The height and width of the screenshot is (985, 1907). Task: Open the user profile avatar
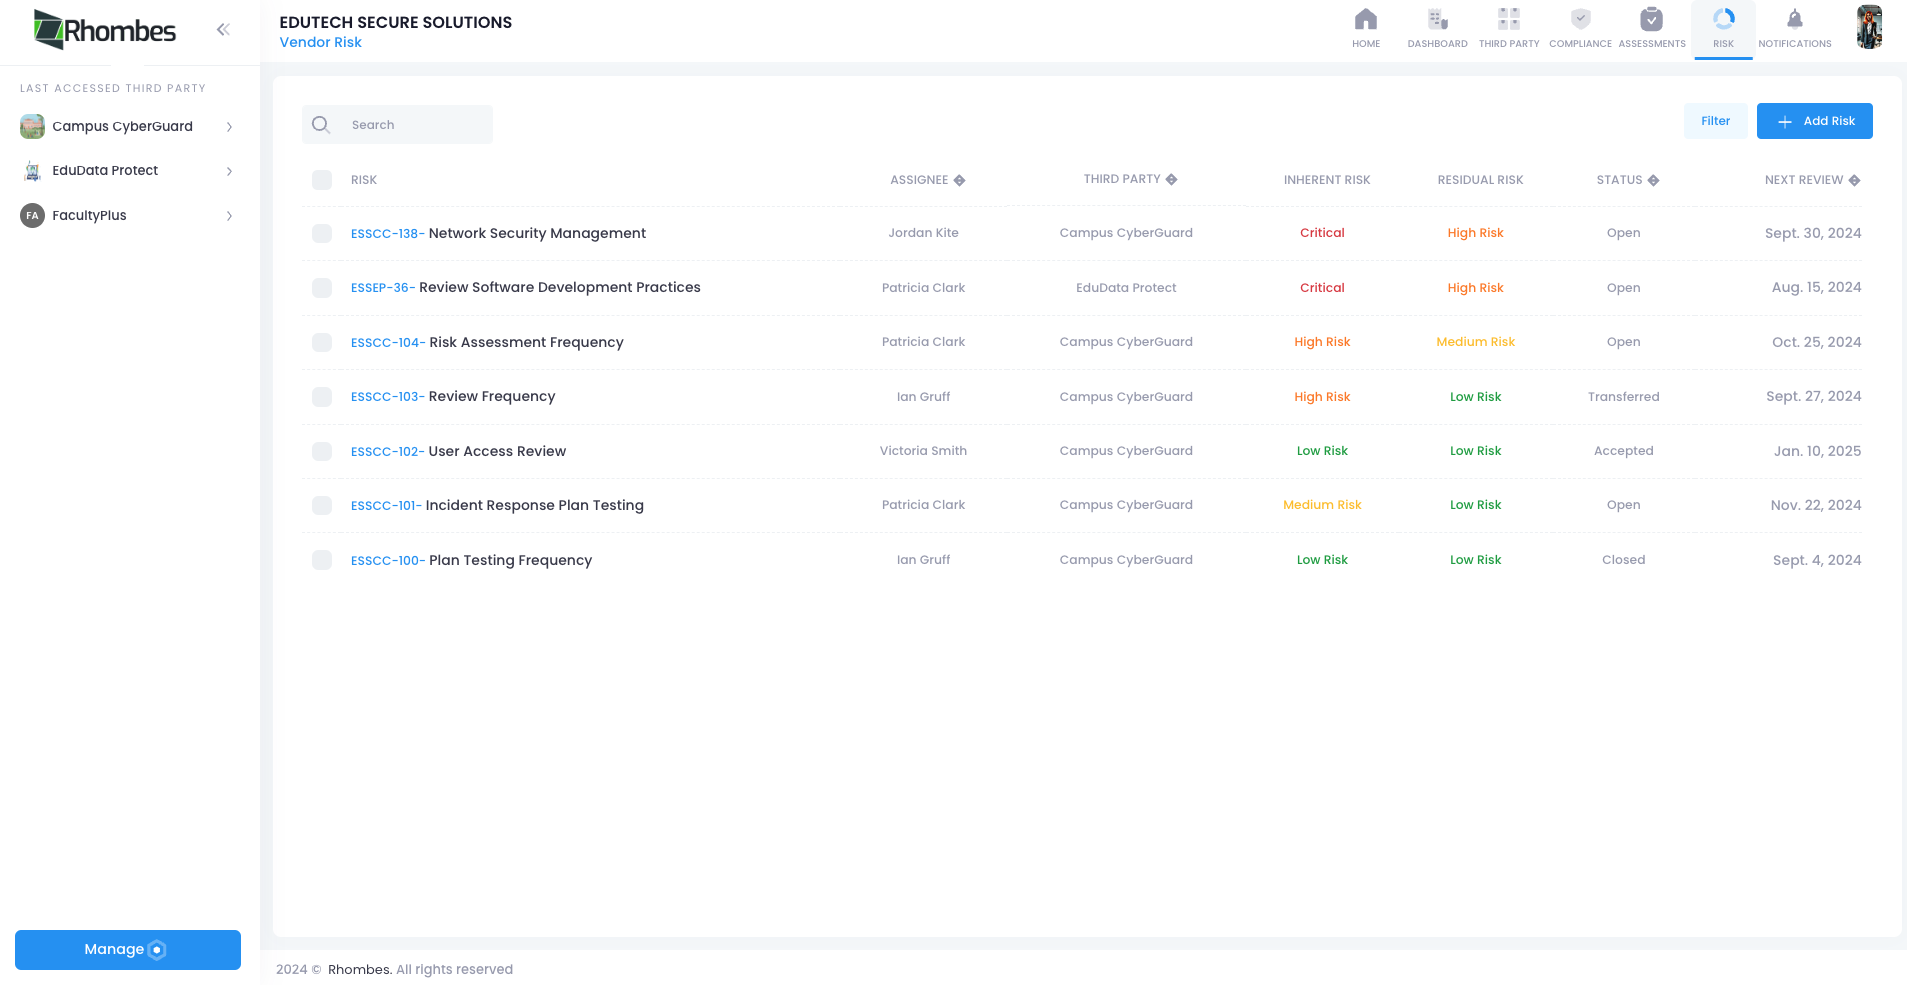pyautogui.click(x=1869, y=27)
